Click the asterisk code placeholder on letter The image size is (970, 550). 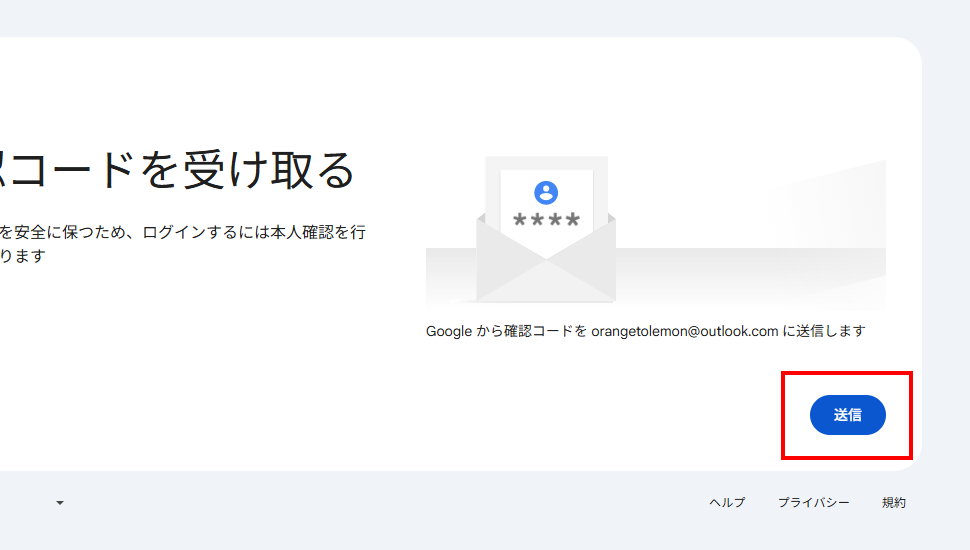coord(546,220)
